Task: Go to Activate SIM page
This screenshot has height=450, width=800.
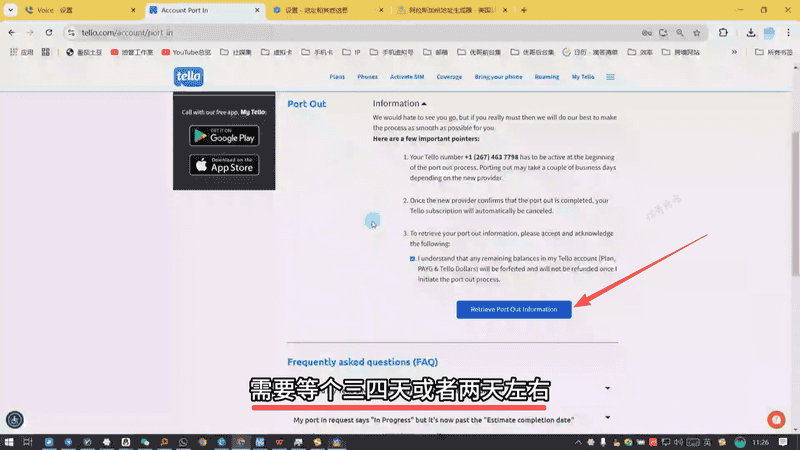Action: (407, 77)
